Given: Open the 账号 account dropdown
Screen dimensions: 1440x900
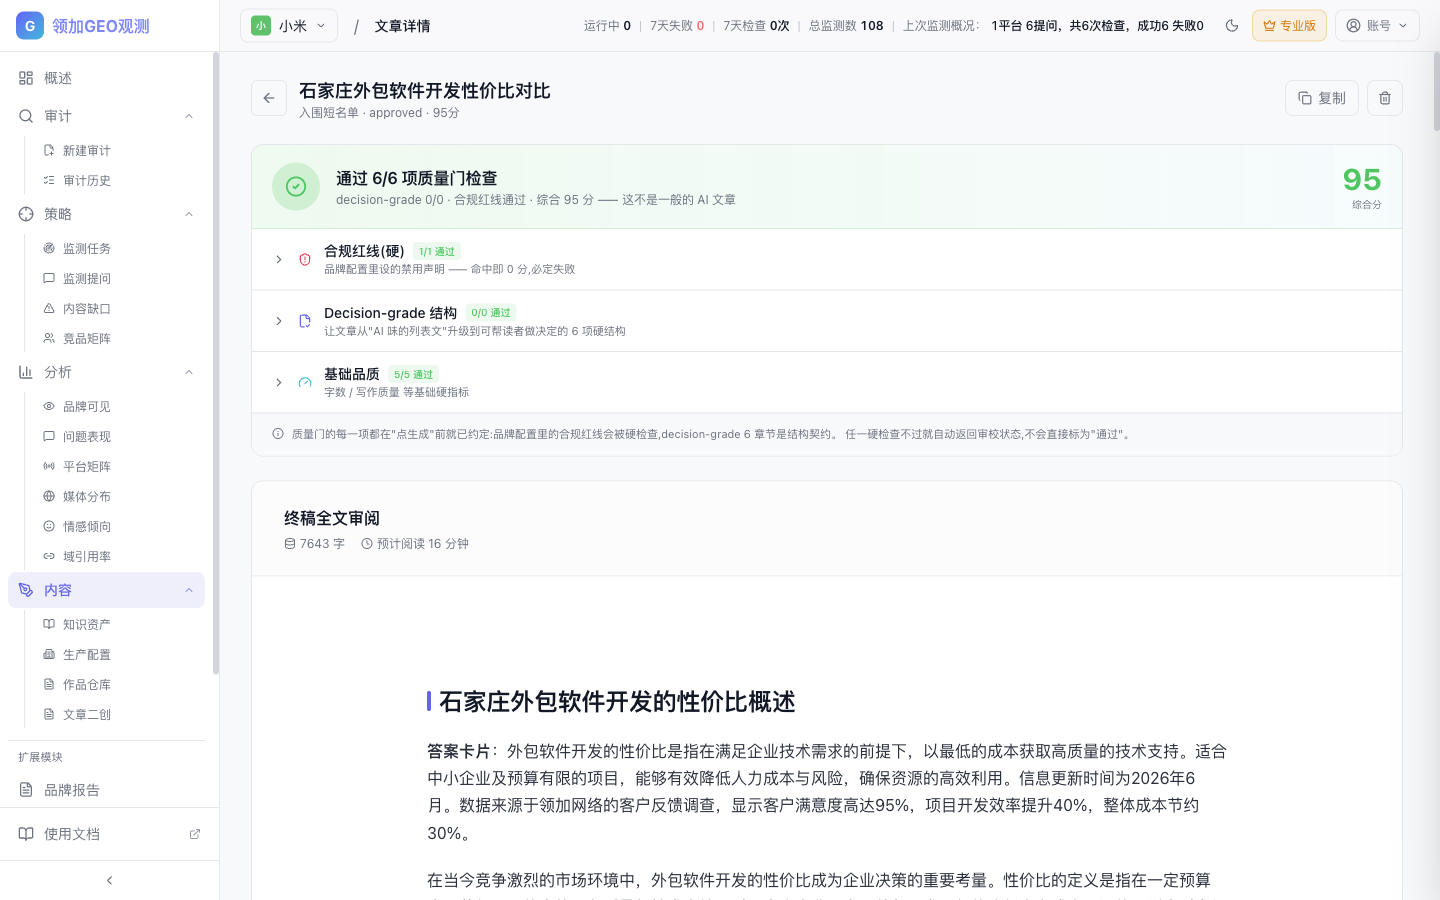Looking at the screenshot, I should pos(1377,26).
